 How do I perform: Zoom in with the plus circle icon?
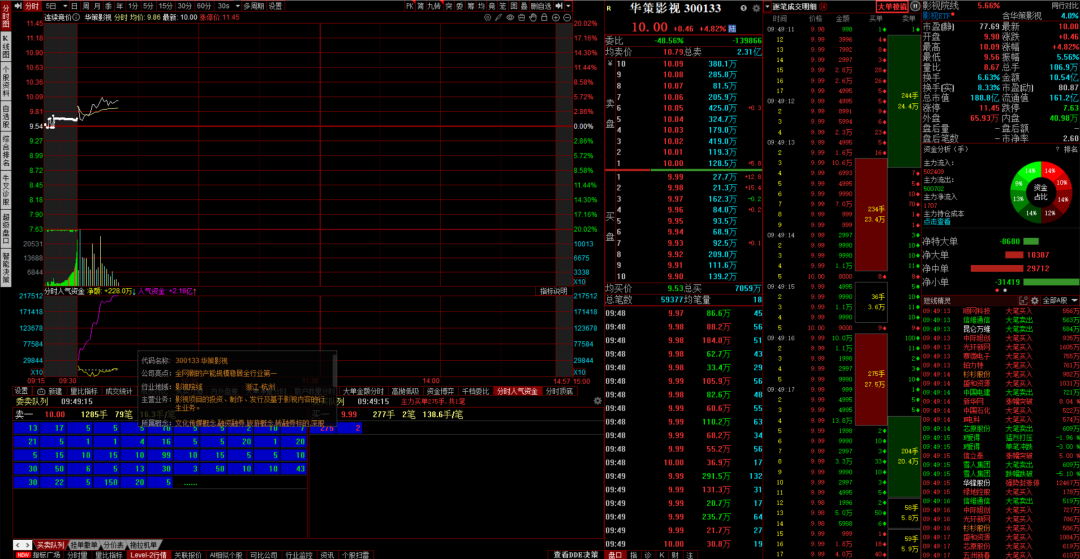click(556, 17)
